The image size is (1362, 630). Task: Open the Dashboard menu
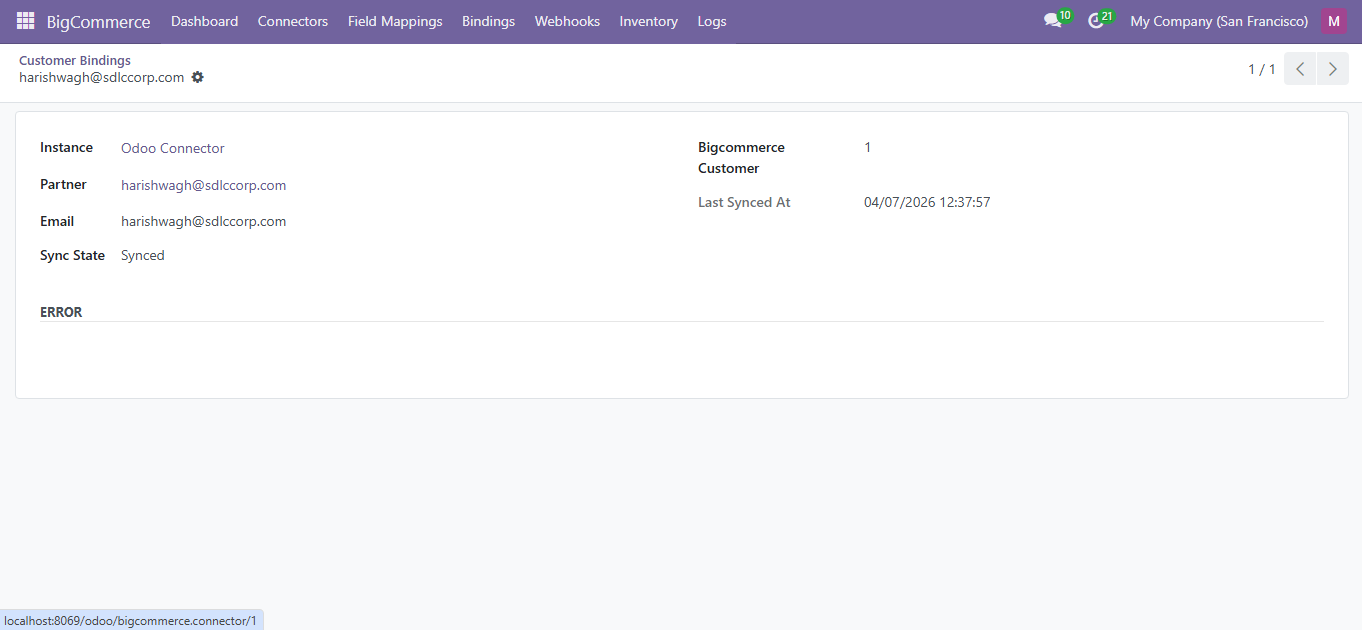[204, 21]
